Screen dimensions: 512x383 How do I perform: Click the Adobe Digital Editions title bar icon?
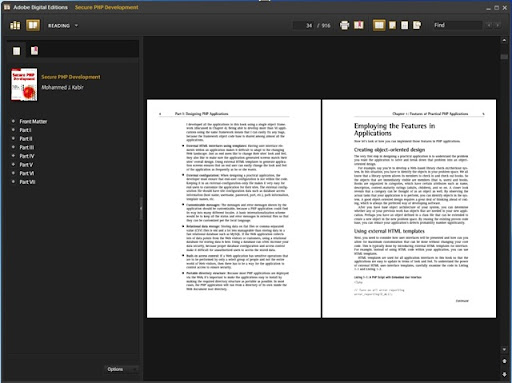7,7
